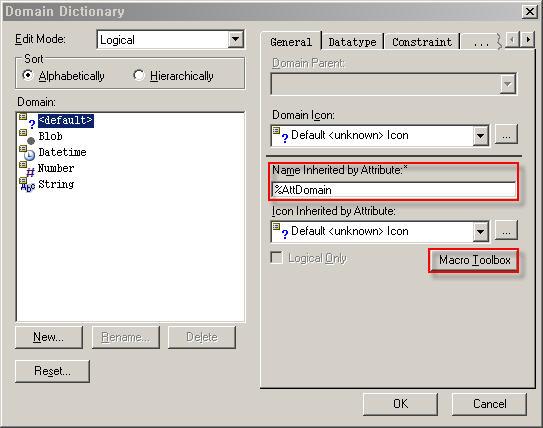543x428 pixels.
Task: Click the Rename... button
Action: point(126,337)
